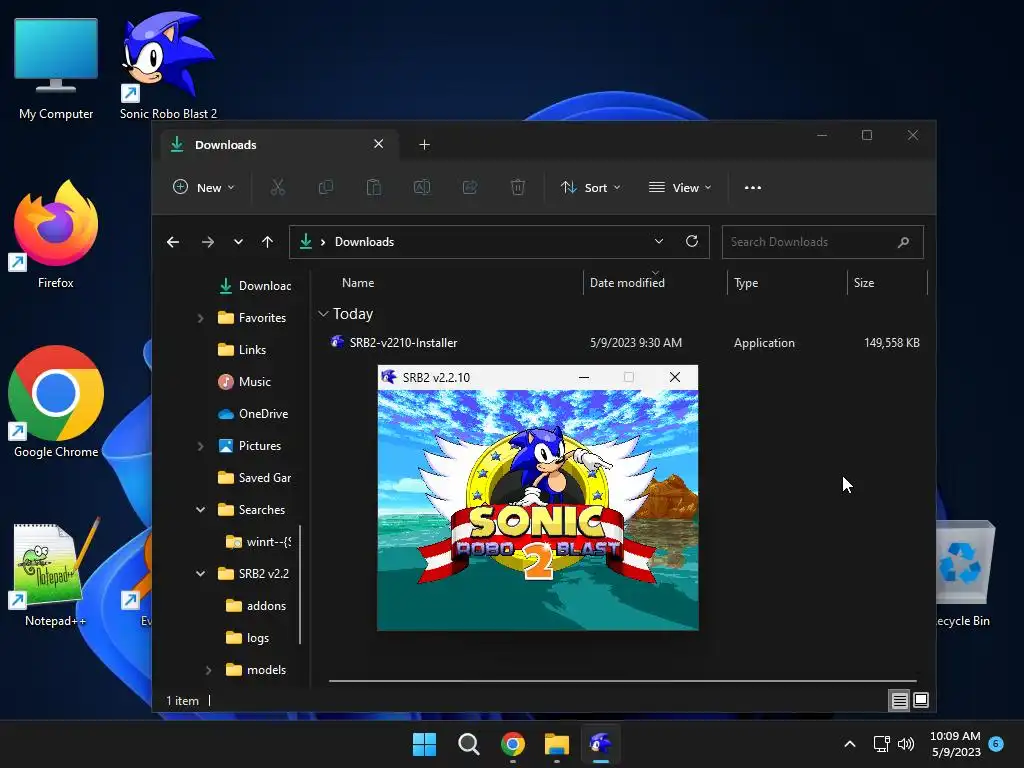This screenshot has width=1024, height=768.
Task: Open File Explorer from the taskbar
Action: (x=557, y=744)
